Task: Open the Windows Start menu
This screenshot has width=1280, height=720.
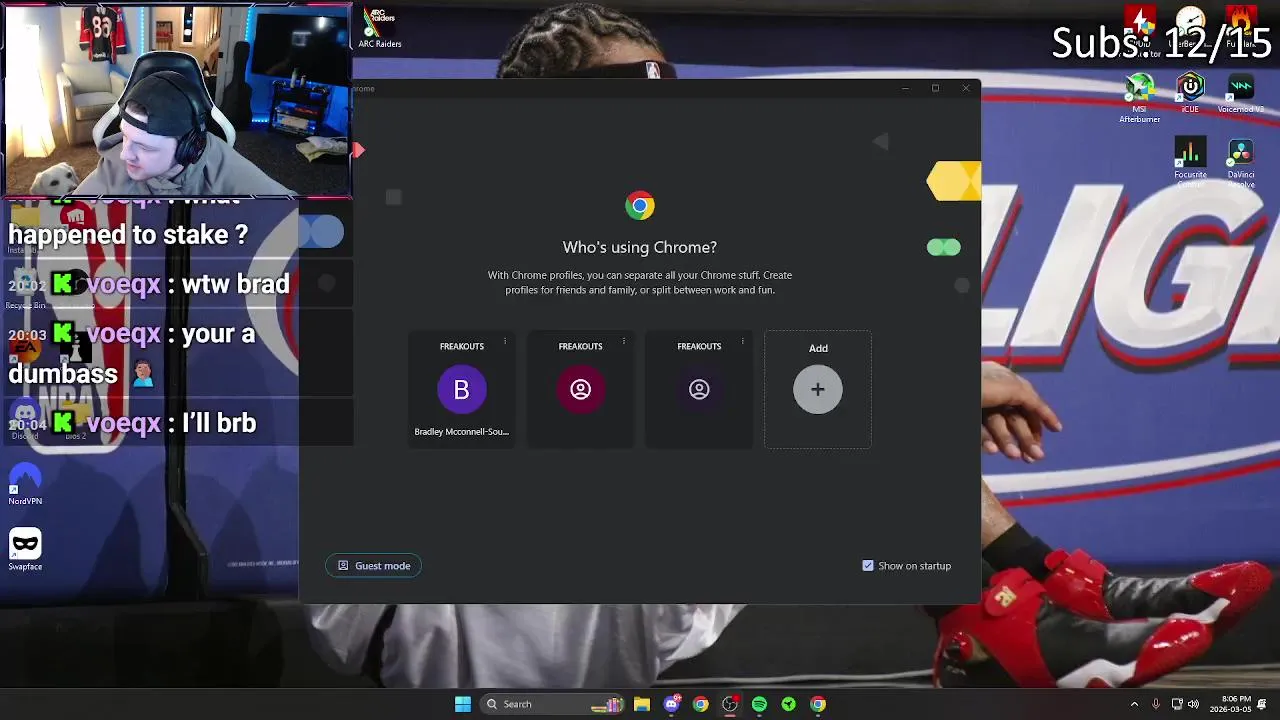Action: (463, 704)
